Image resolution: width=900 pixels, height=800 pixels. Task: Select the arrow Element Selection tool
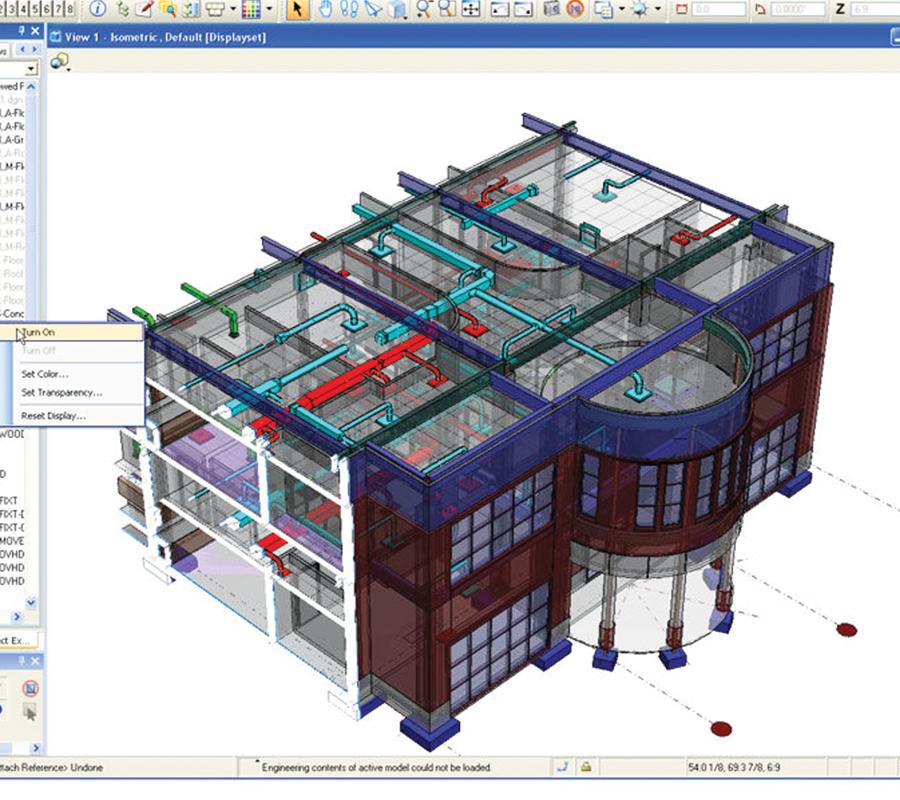click(x=297, y=9)
